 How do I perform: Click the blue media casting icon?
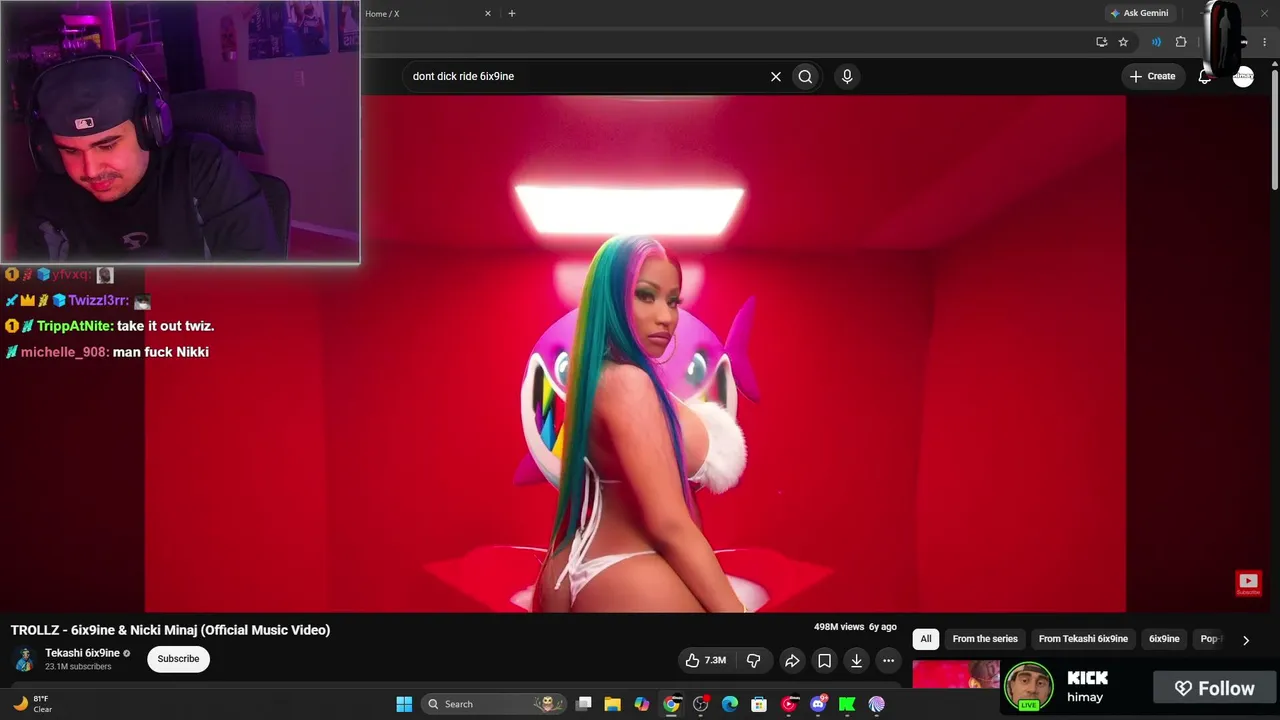(x=1156, y=42)
